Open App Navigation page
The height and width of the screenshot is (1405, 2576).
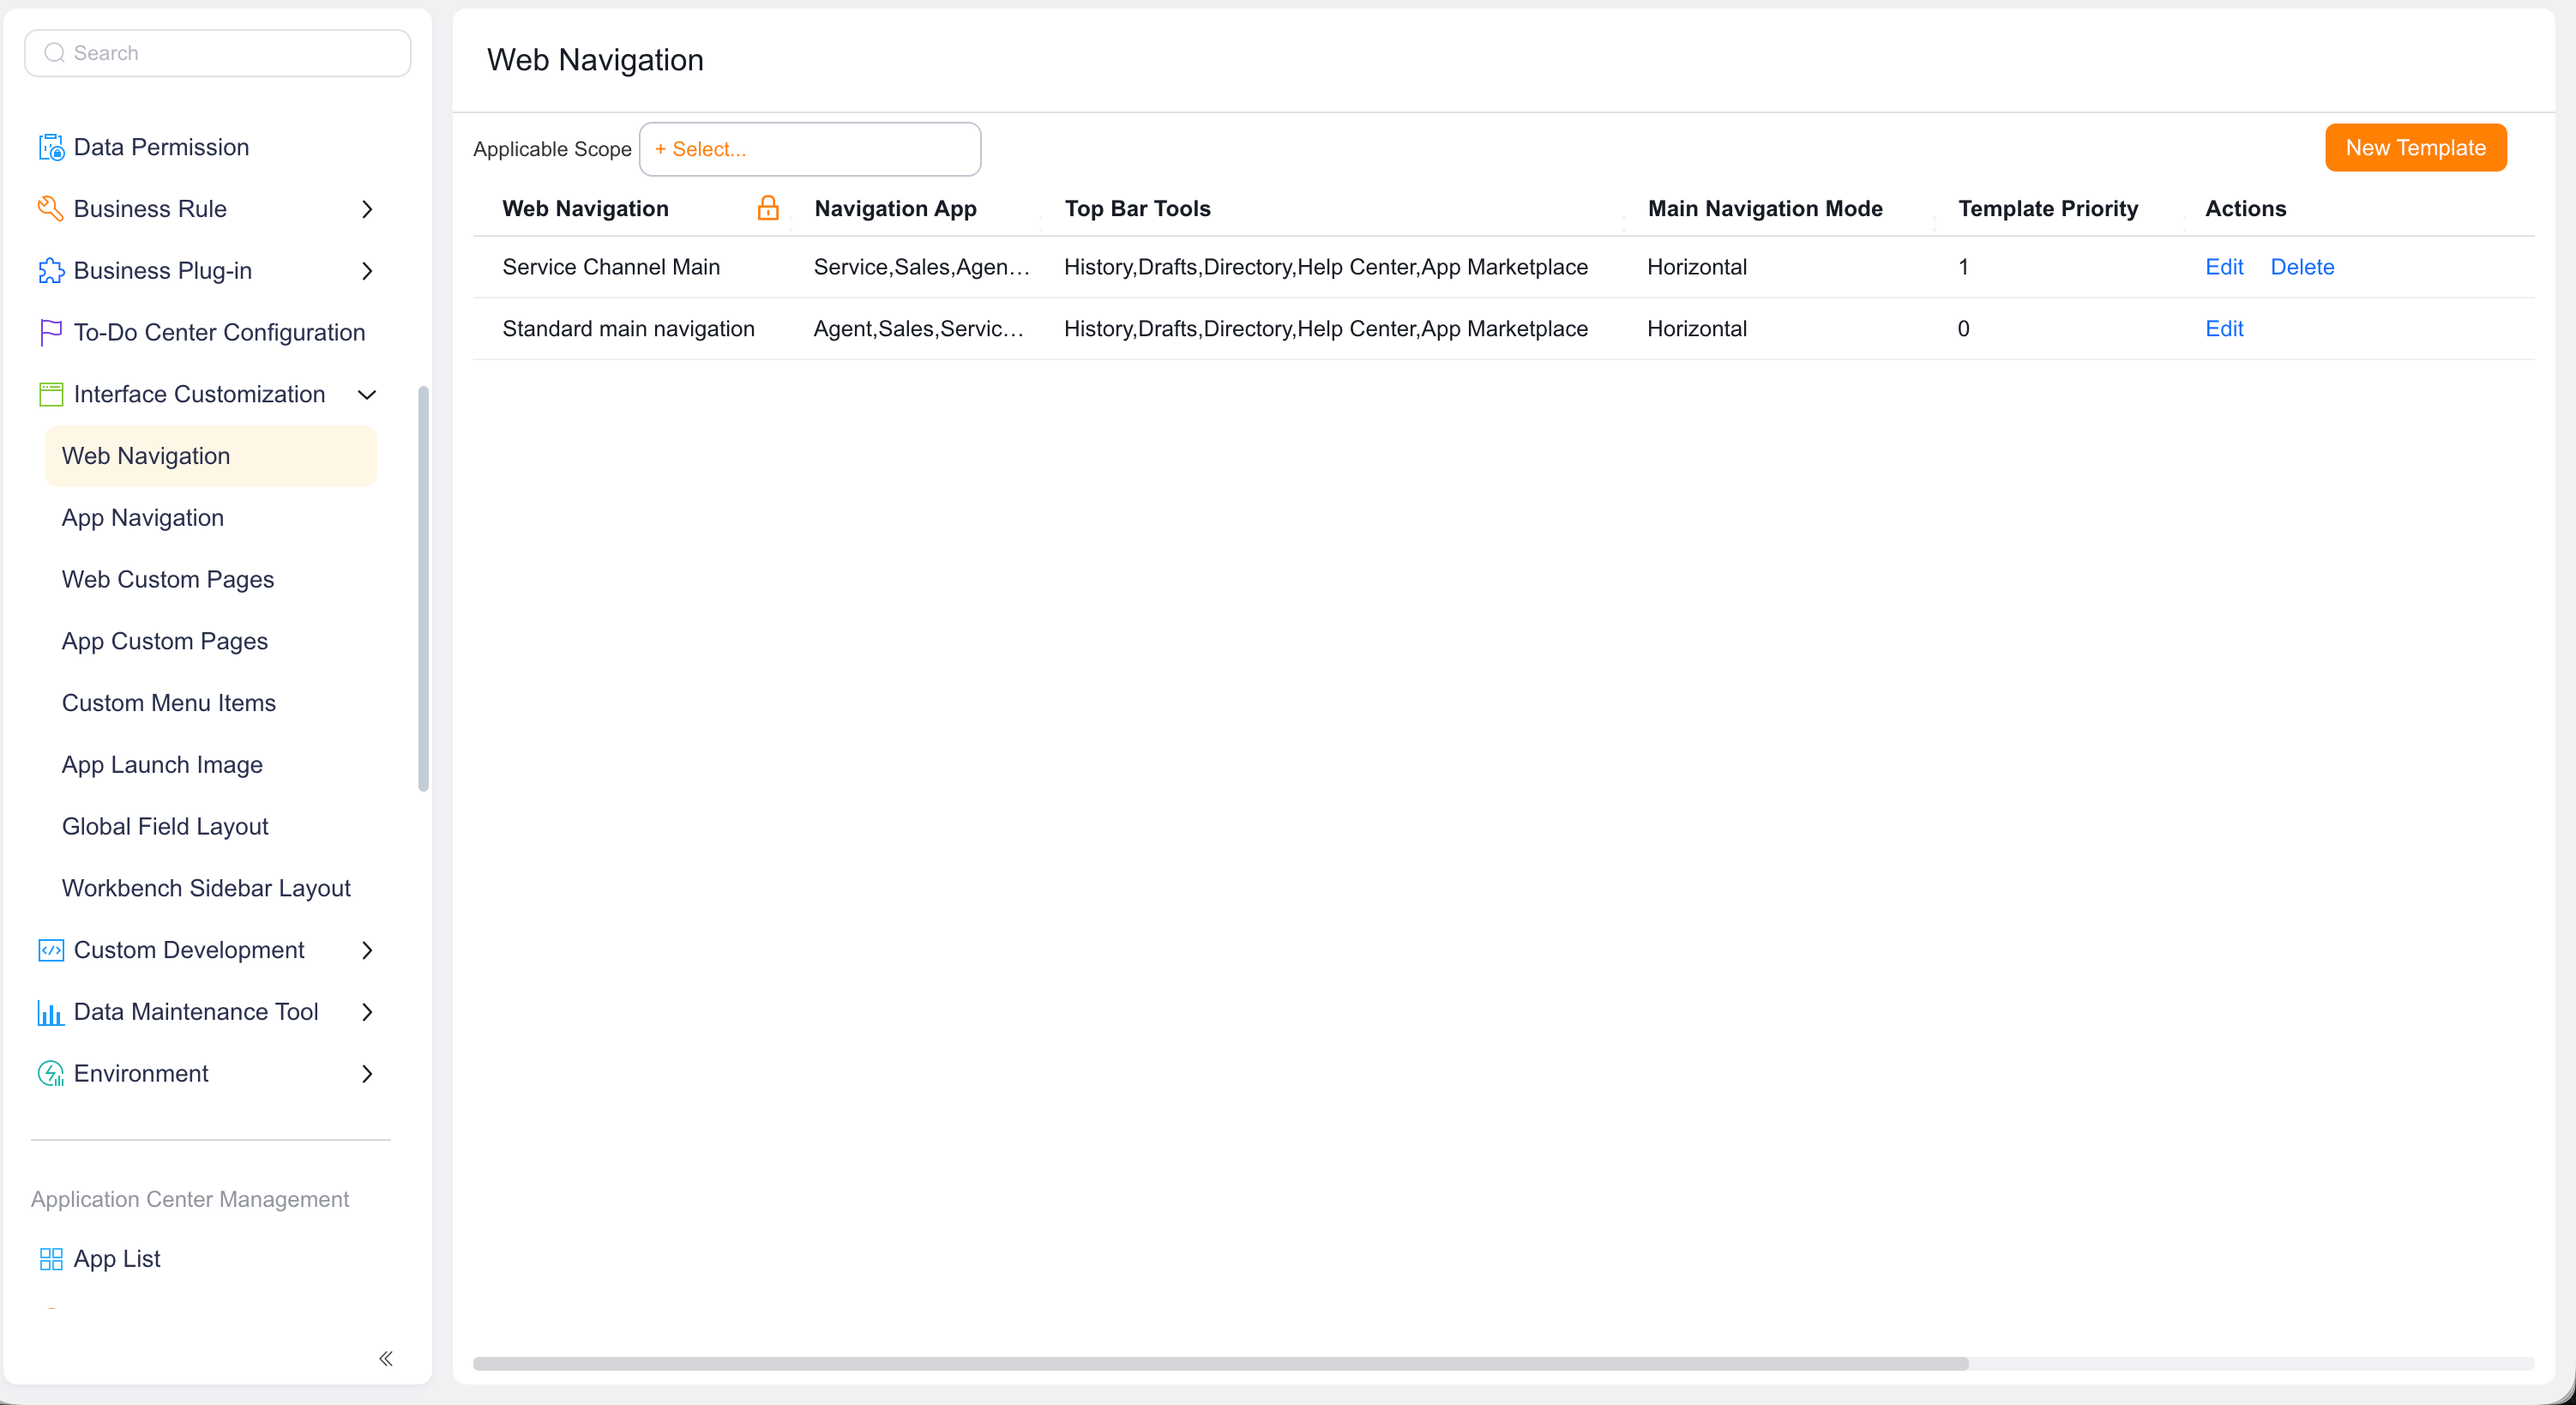(x=143, y=518)
